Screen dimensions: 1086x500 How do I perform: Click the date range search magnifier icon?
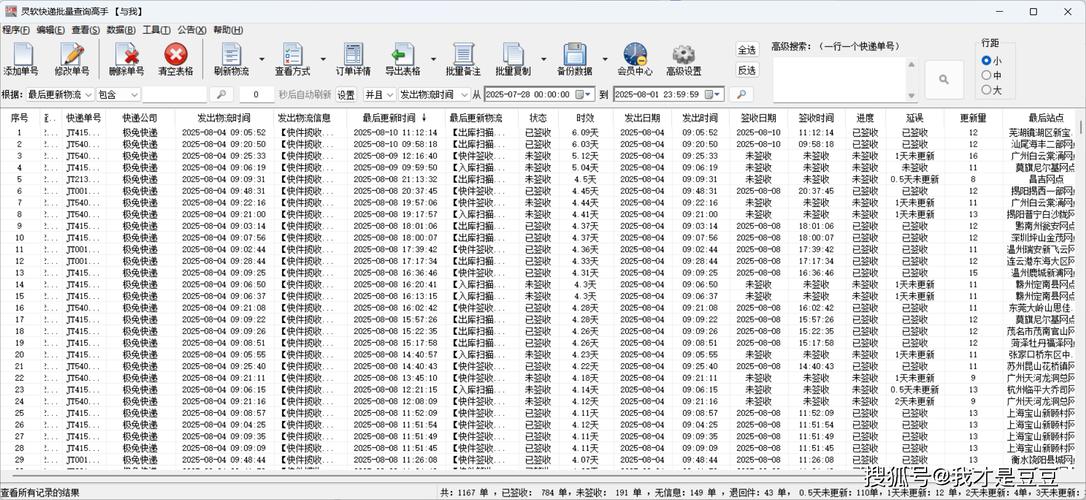[x=741, y=94]
